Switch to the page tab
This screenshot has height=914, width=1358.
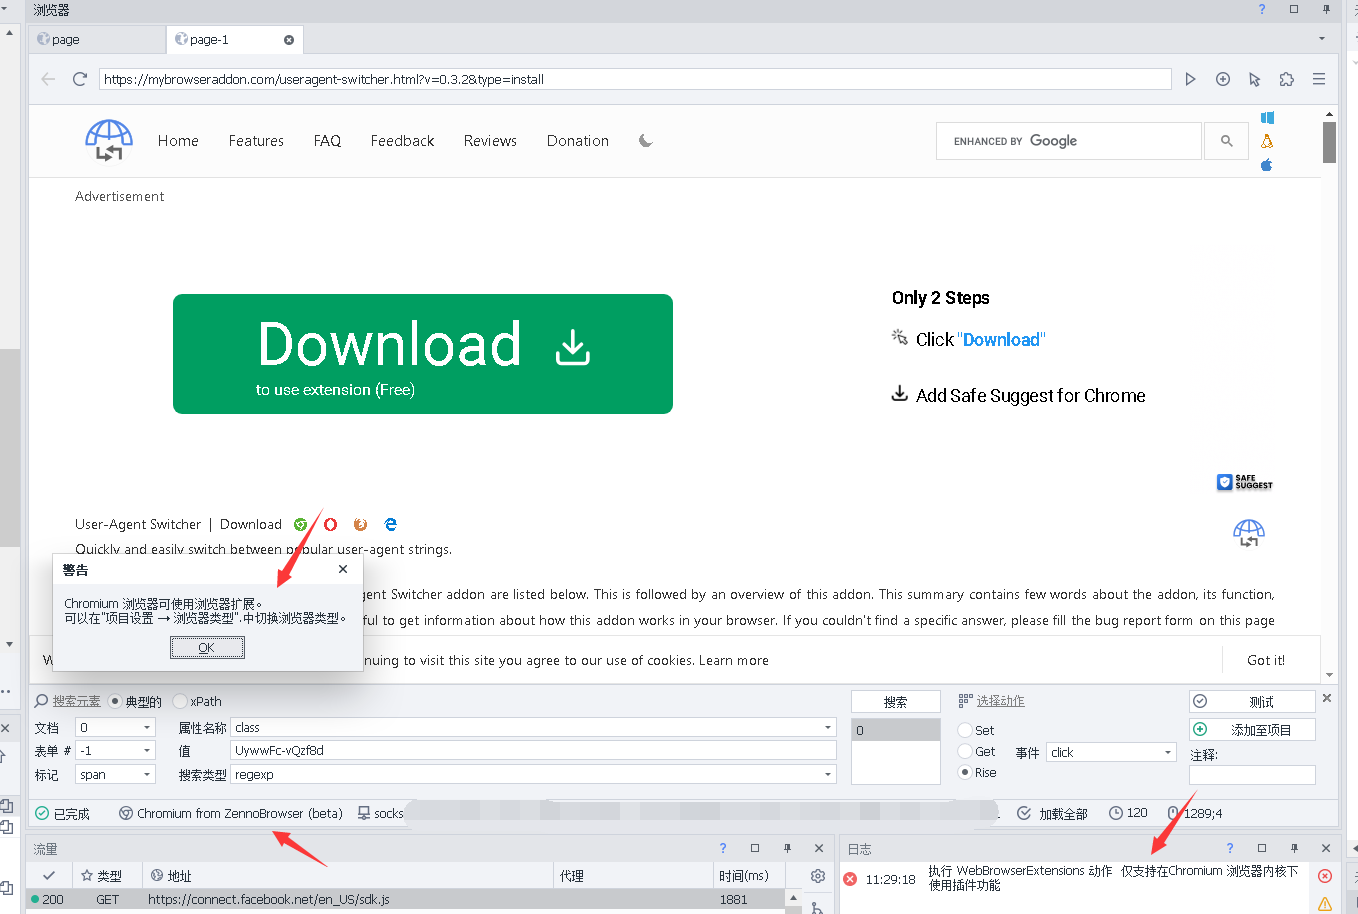pos(96,39)
